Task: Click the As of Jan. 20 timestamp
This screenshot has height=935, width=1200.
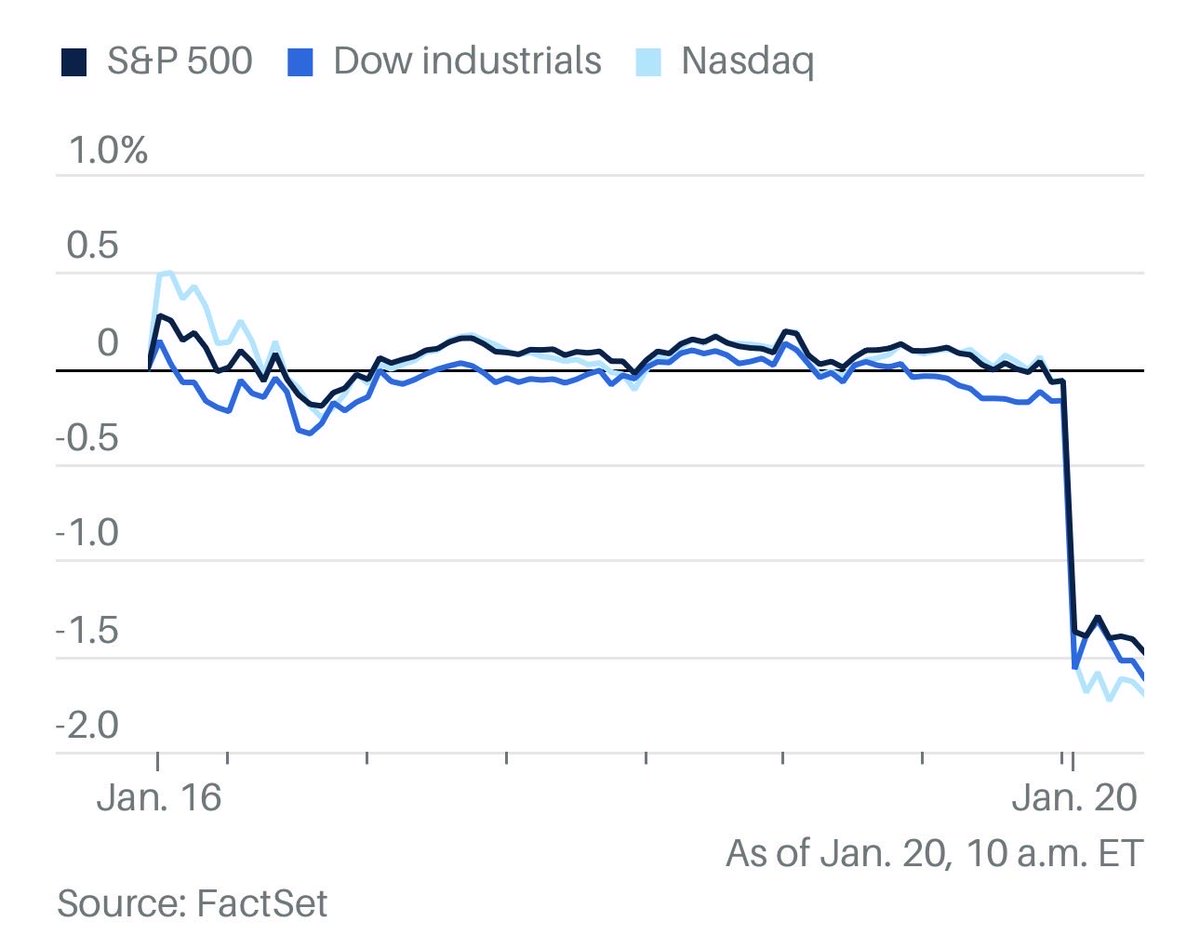Action: (x=933, y=855)
